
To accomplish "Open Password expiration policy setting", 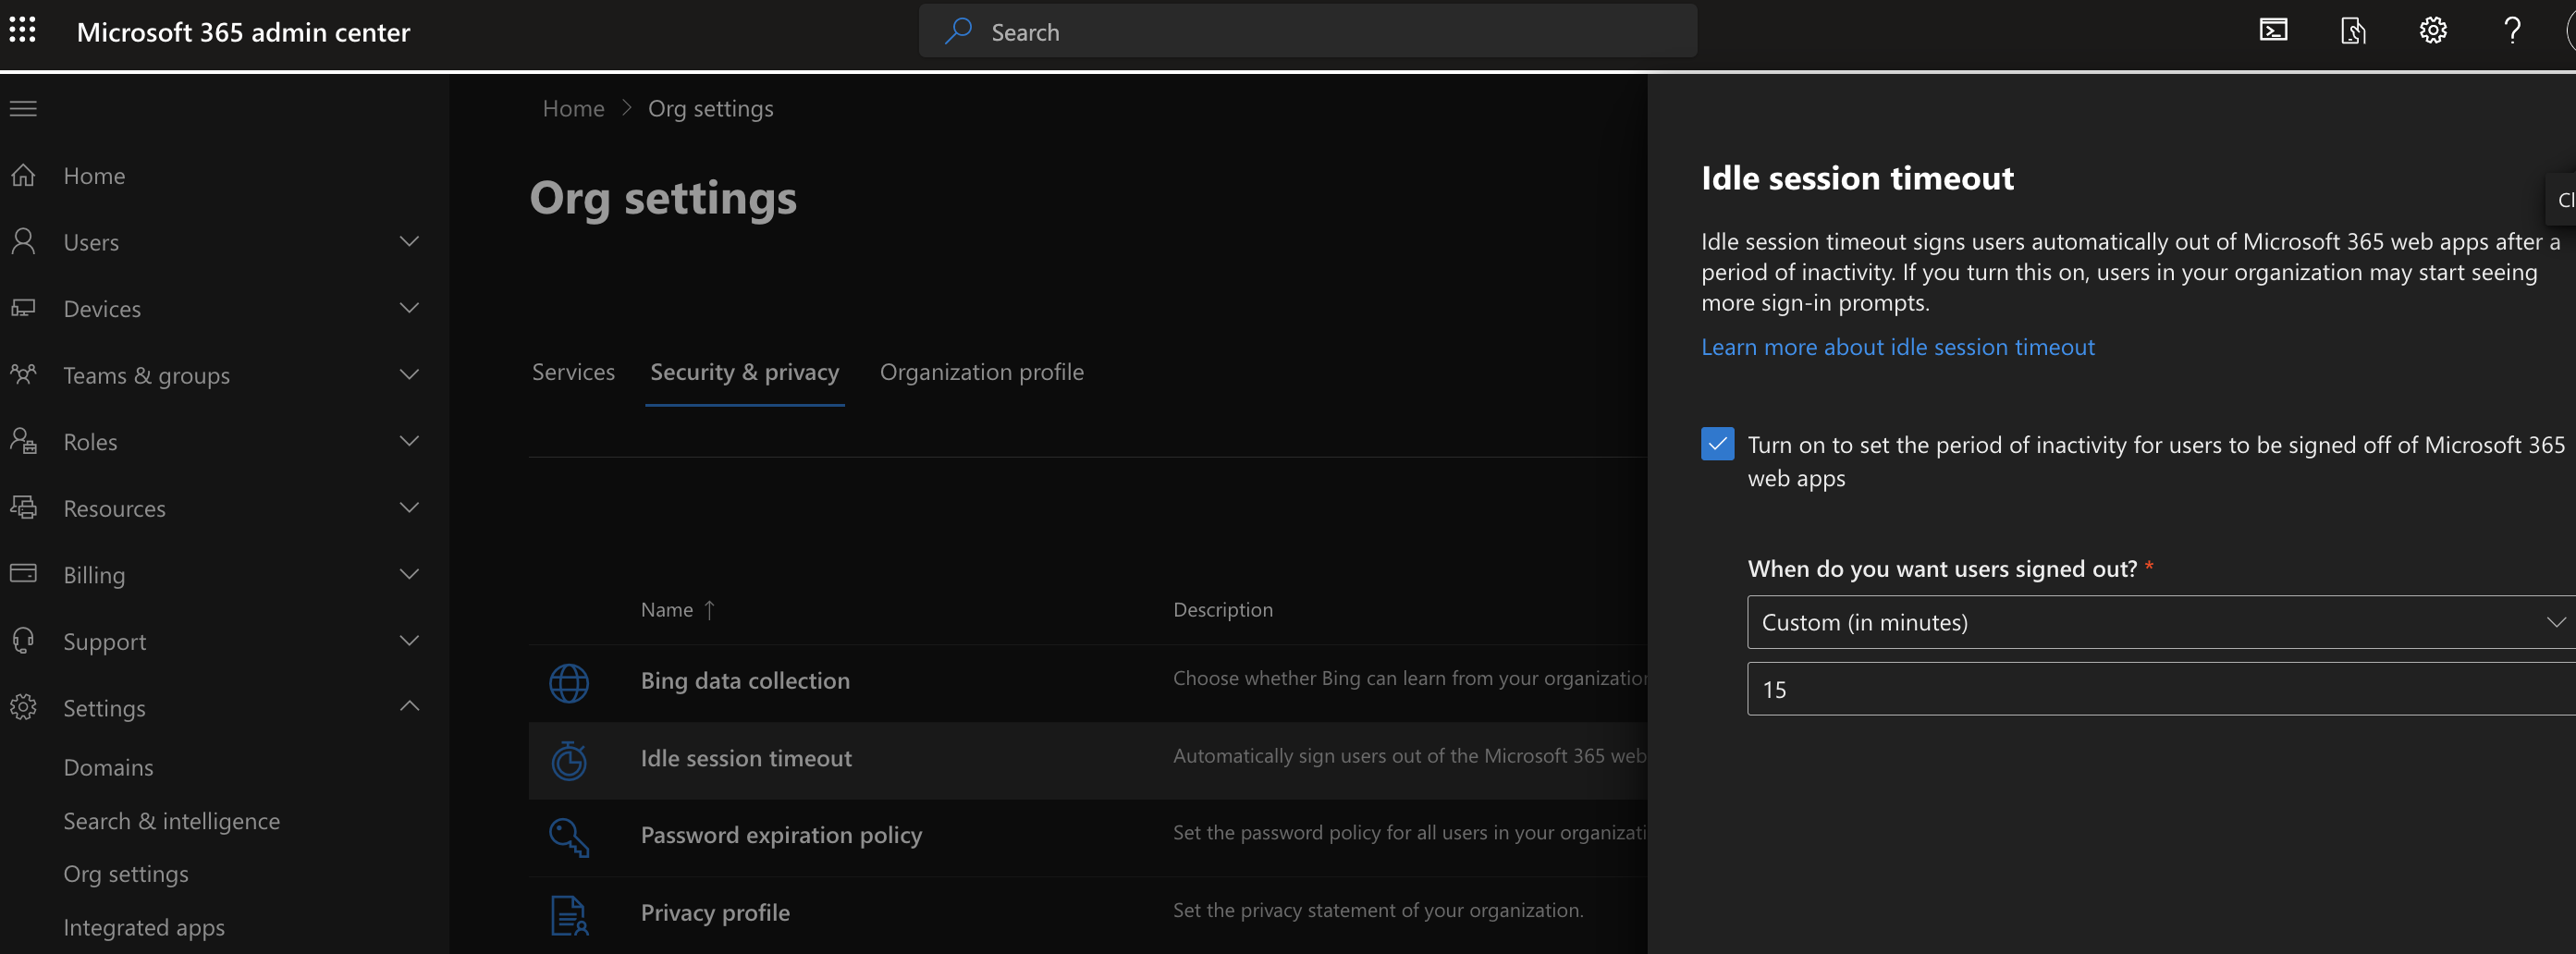I will [781, 835].
